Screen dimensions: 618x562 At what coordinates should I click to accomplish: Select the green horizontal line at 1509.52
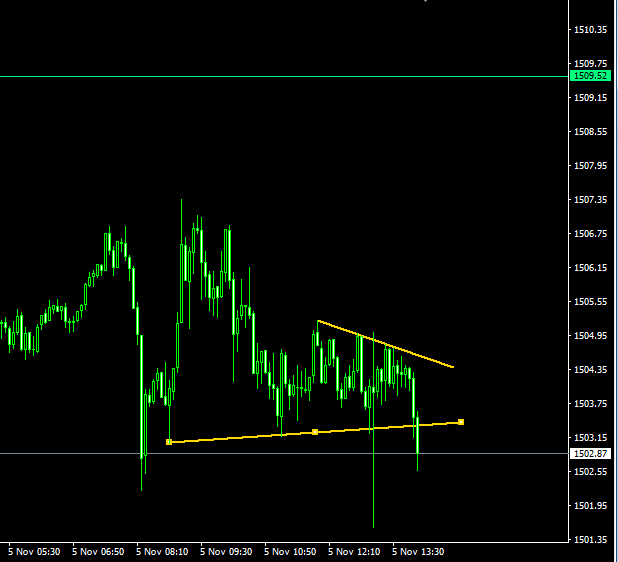284,76
